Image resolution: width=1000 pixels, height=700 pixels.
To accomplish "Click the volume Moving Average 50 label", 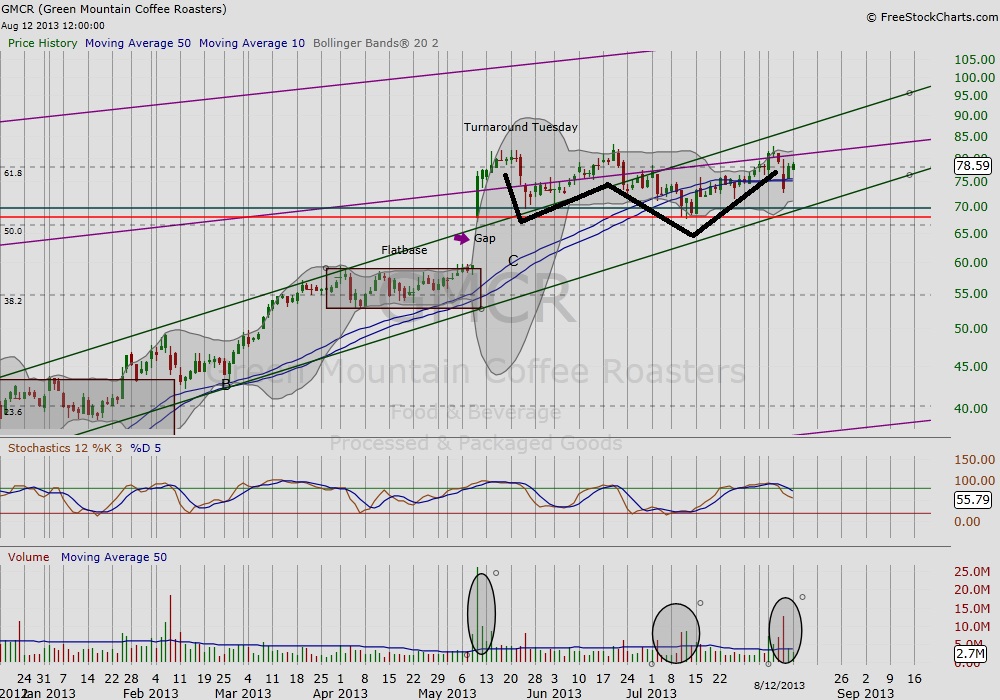I will tap(113, 557).
